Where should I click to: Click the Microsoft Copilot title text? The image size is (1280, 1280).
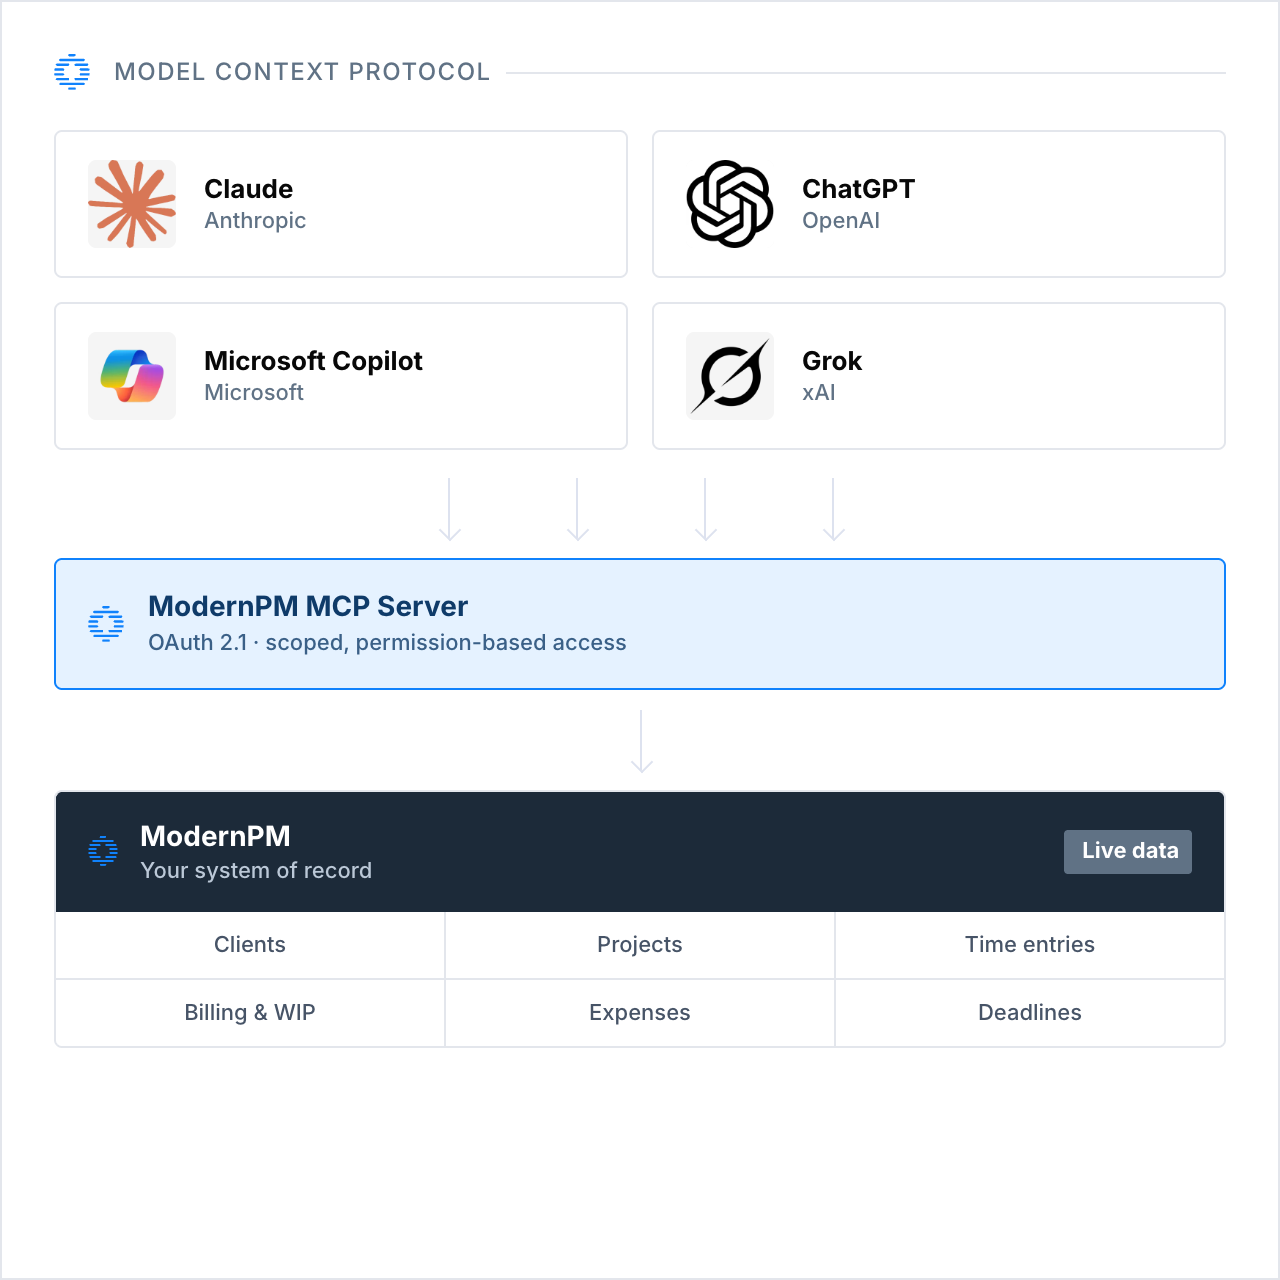(x=313, y=361)
